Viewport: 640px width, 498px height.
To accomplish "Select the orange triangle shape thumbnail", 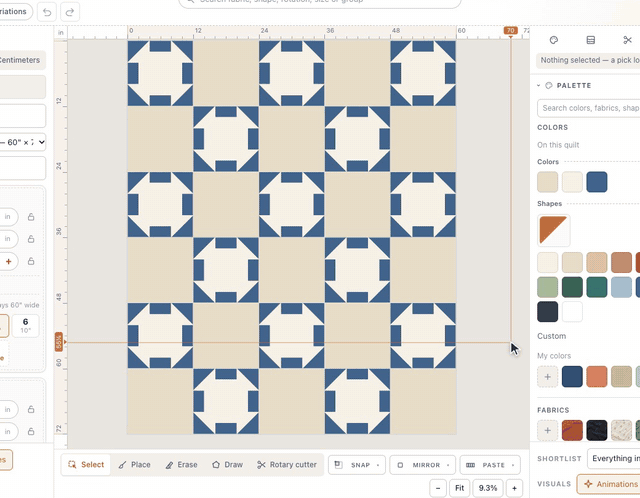I will [x=553, y=230].
